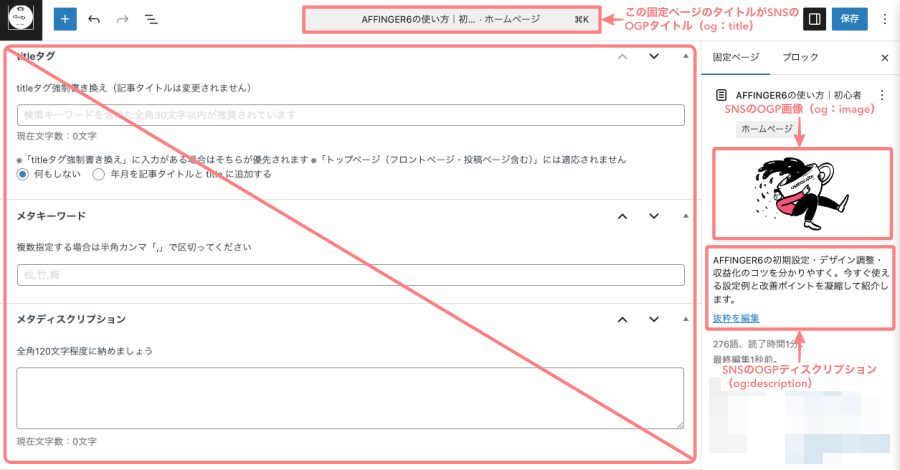Open the block inserter plus button
The image size is (900, 470).
pyautogui.click(x=64, y=19)
